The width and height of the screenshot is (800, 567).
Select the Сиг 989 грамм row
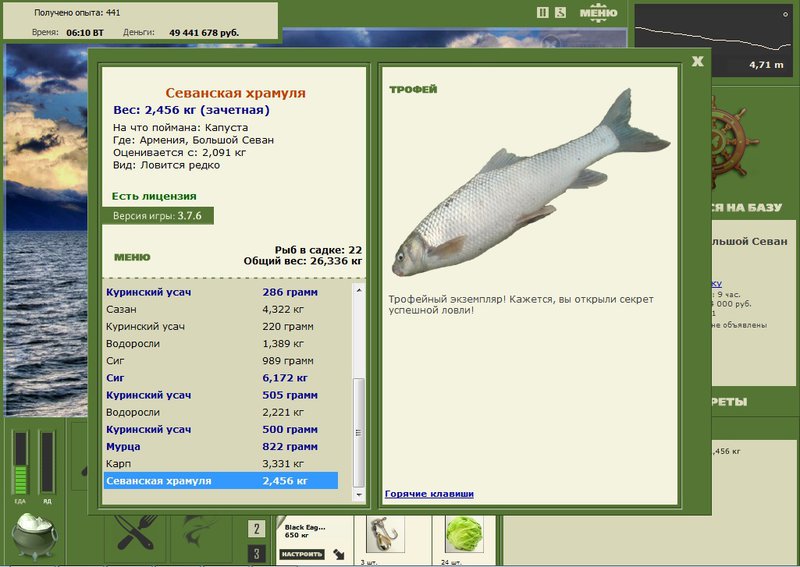pyautogui.click(x=220, y=361)
